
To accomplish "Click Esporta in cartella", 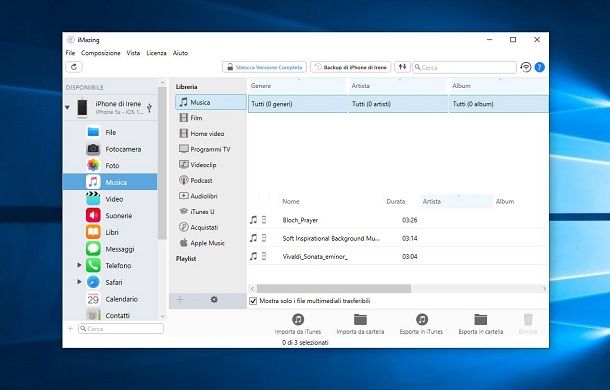I will [x=481, y=324].
